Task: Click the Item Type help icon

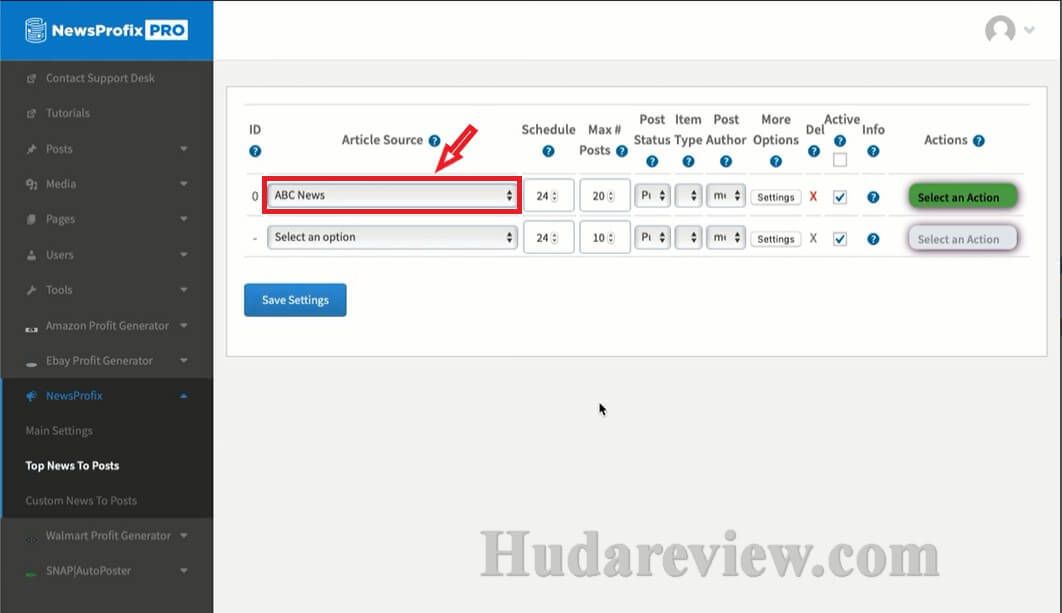Action: tap(688, 161)
